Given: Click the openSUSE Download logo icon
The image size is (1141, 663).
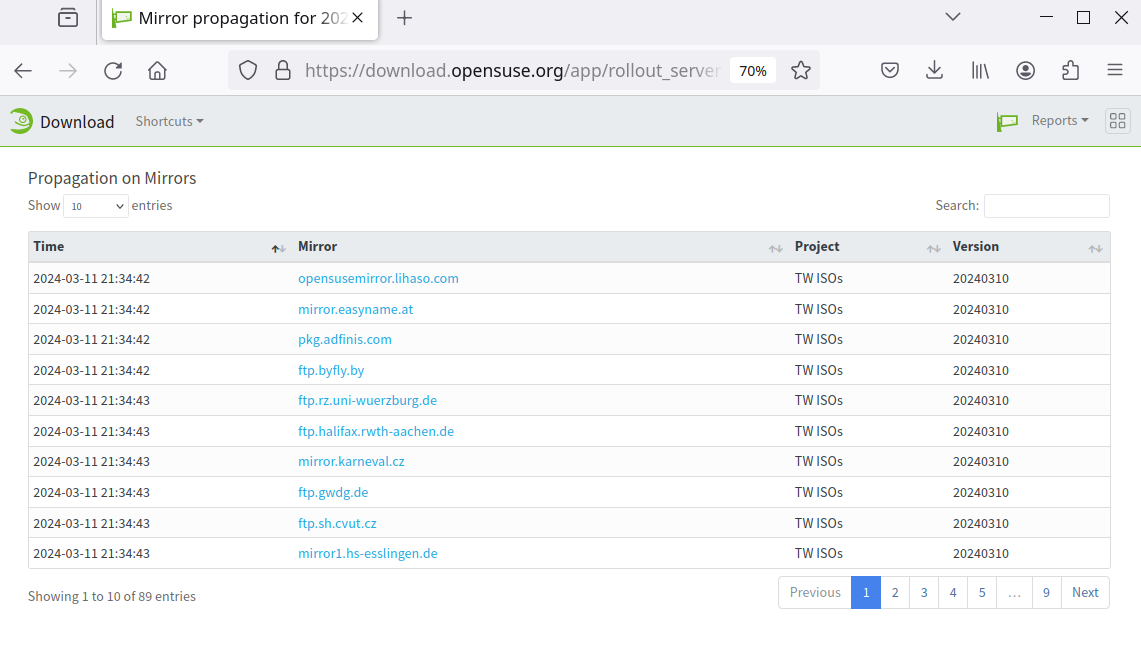Looking at the screenshot, I should point(21,121).
